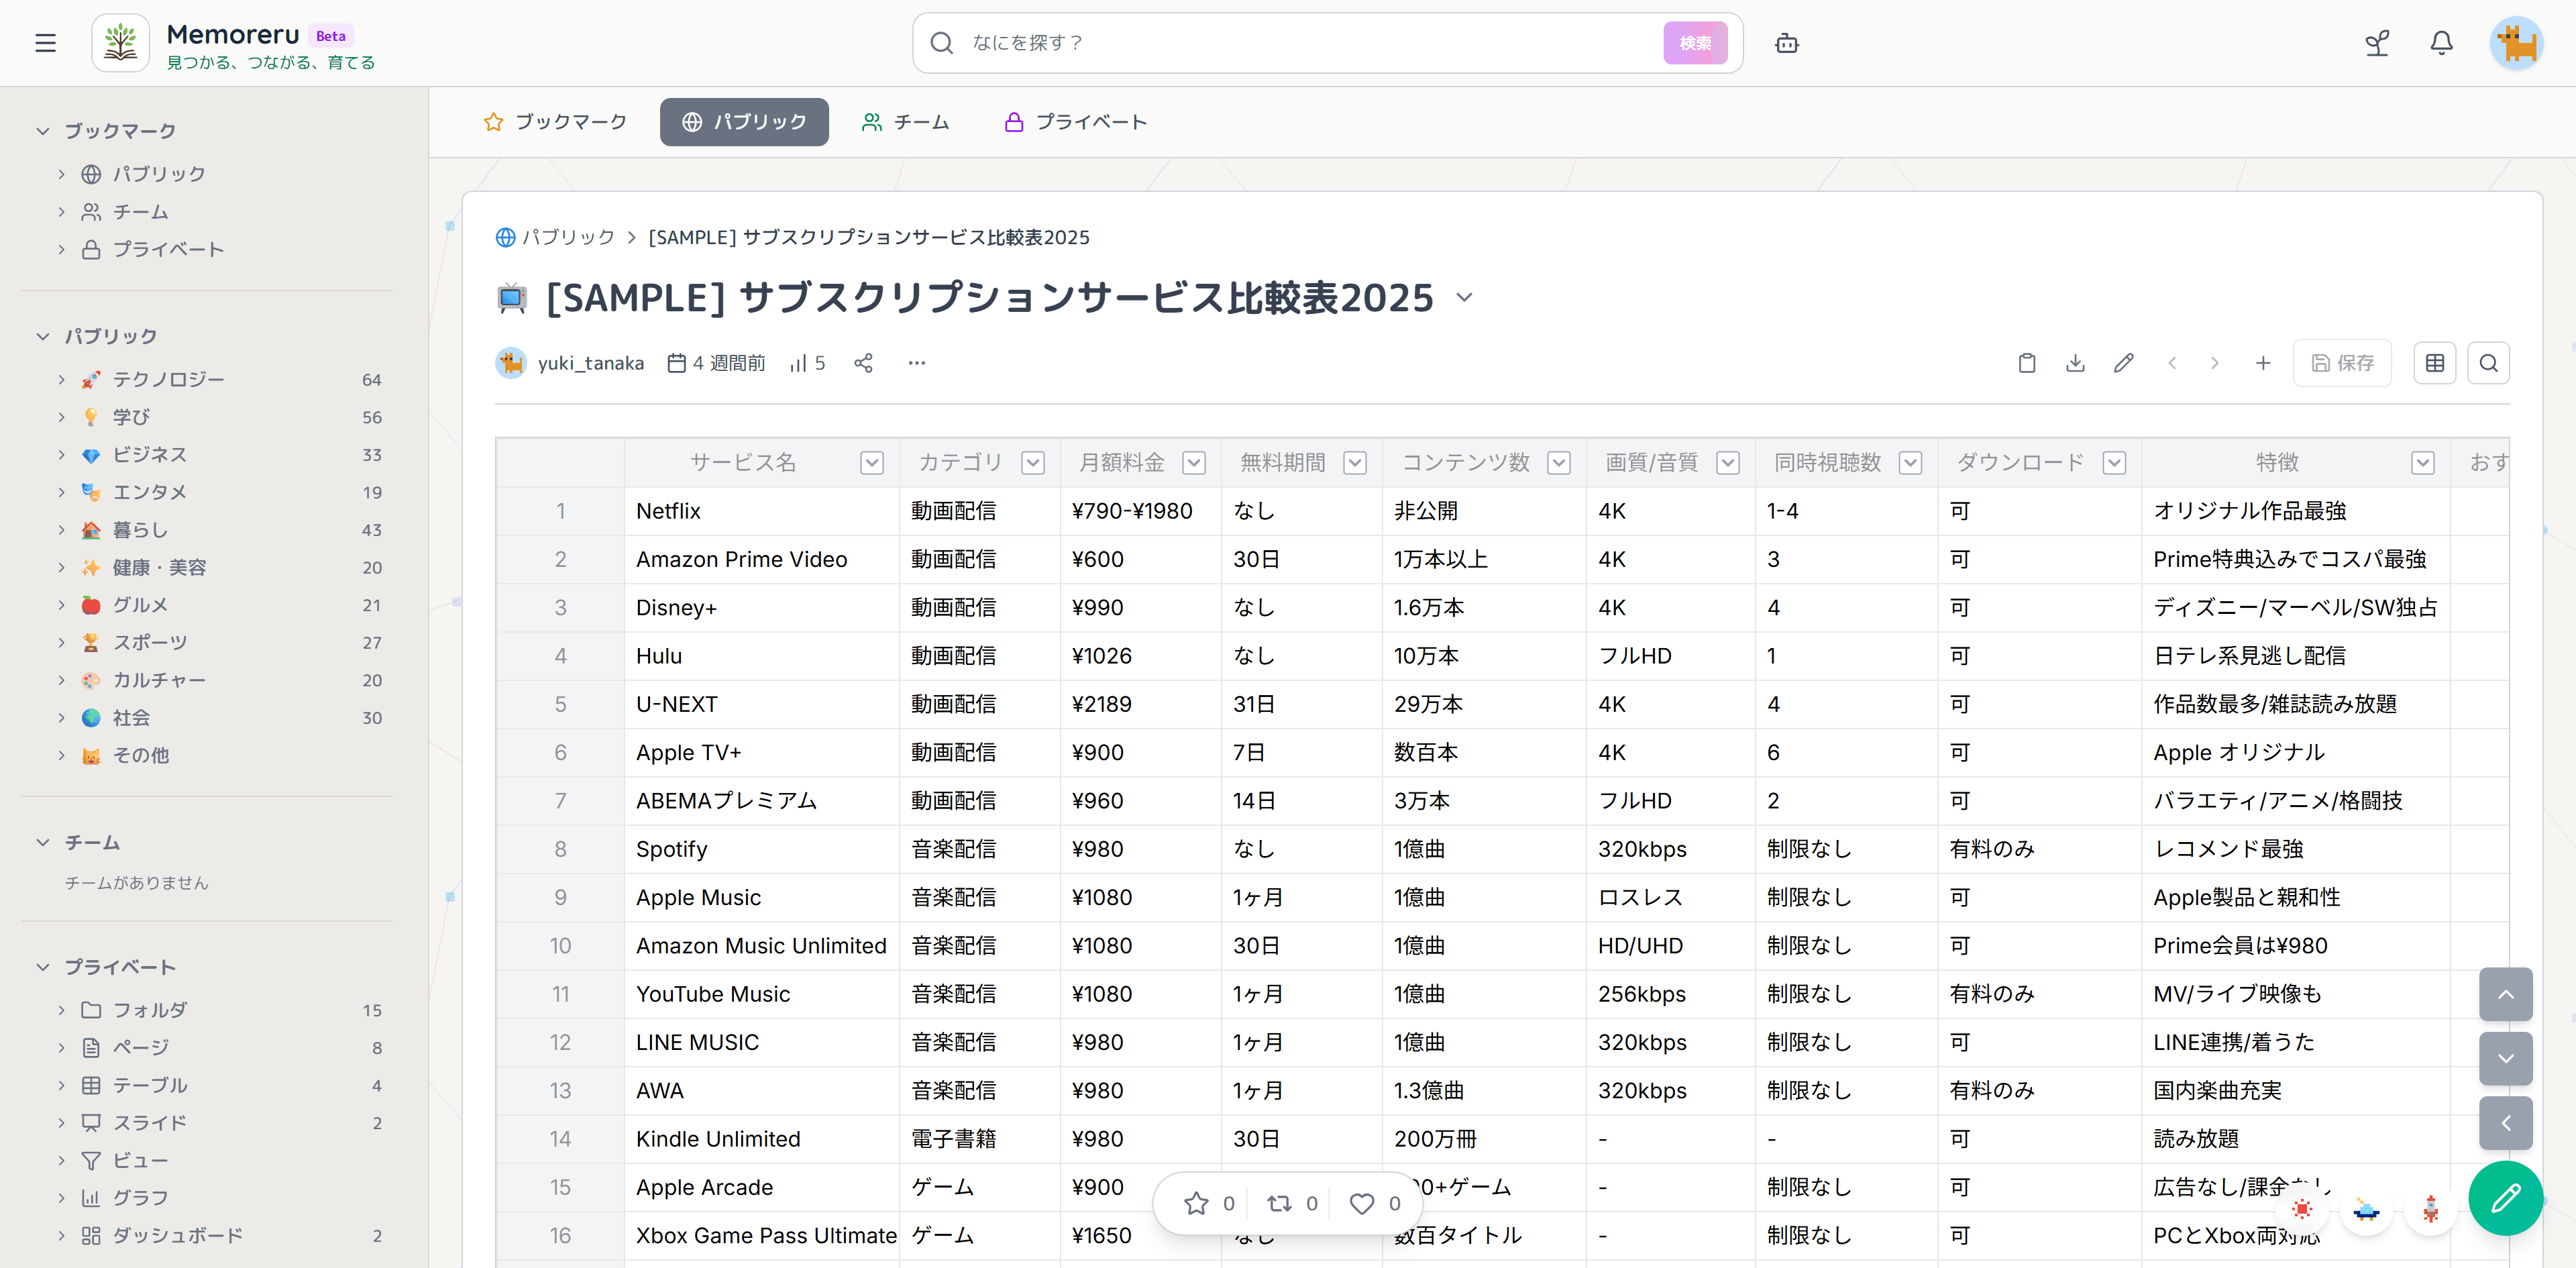Screen dimensions: 2576x1268
Task: Open 無料期間 column dropdown
Action: pos(1355,463)
